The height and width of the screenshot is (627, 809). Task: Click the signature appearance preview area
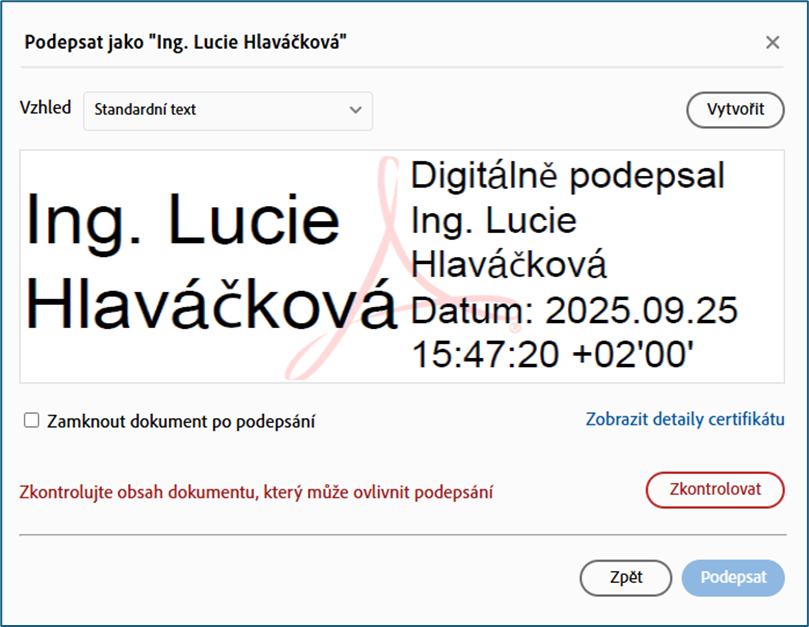click(402, 266)
